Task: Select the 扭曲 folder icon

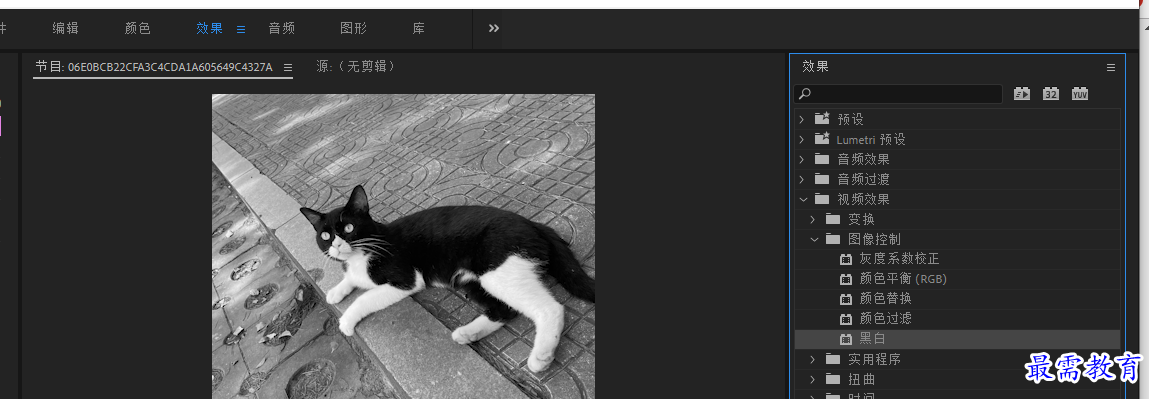Action: 832,379
